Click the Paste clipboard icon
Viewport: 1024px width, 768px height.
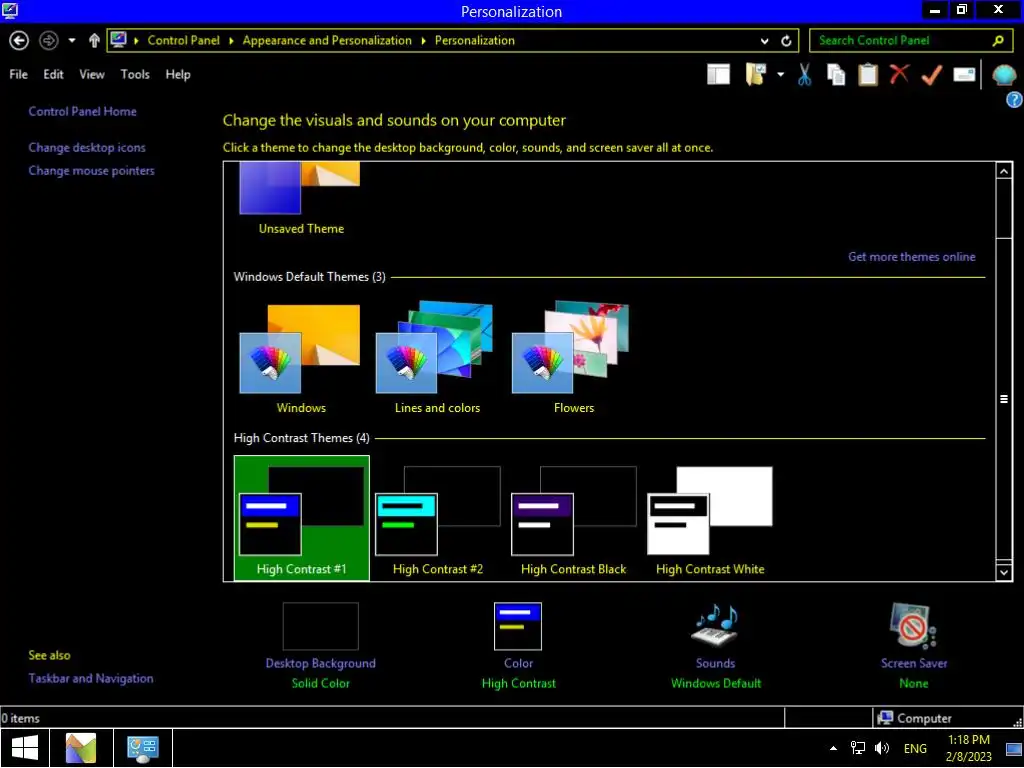point(867,74)
